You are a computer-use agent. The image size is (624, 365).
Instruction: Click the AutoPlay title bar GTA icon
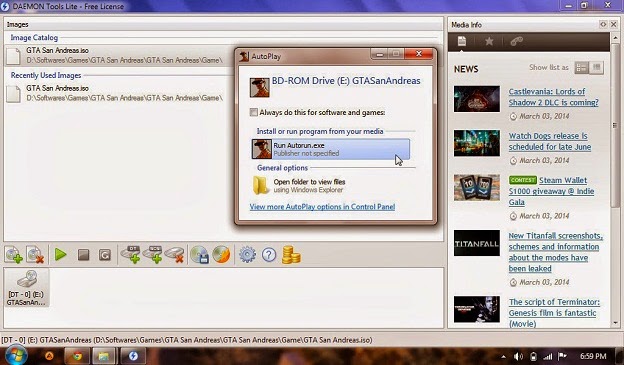click(x=244, y=56)
